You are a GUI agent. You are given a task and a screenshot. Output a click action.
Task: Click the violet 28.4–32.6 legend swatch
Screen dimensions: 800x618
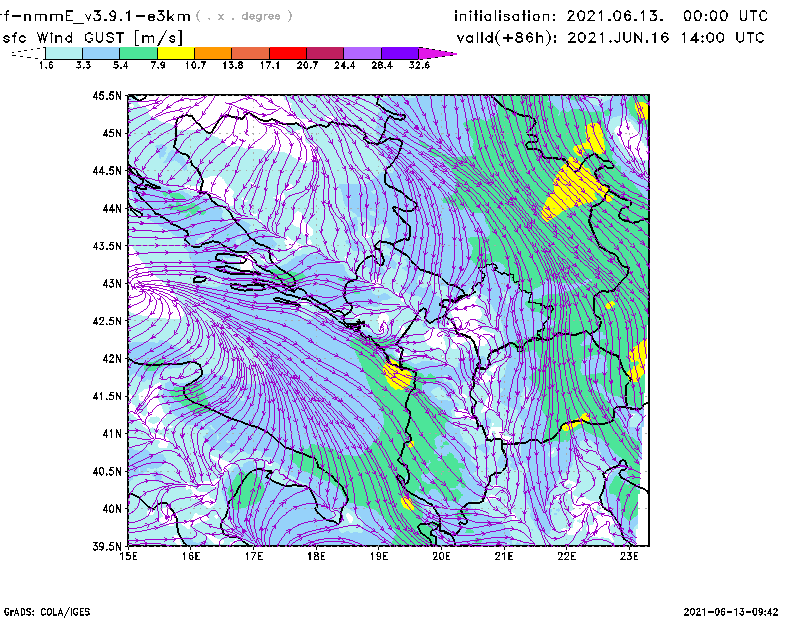coord(400,53)
